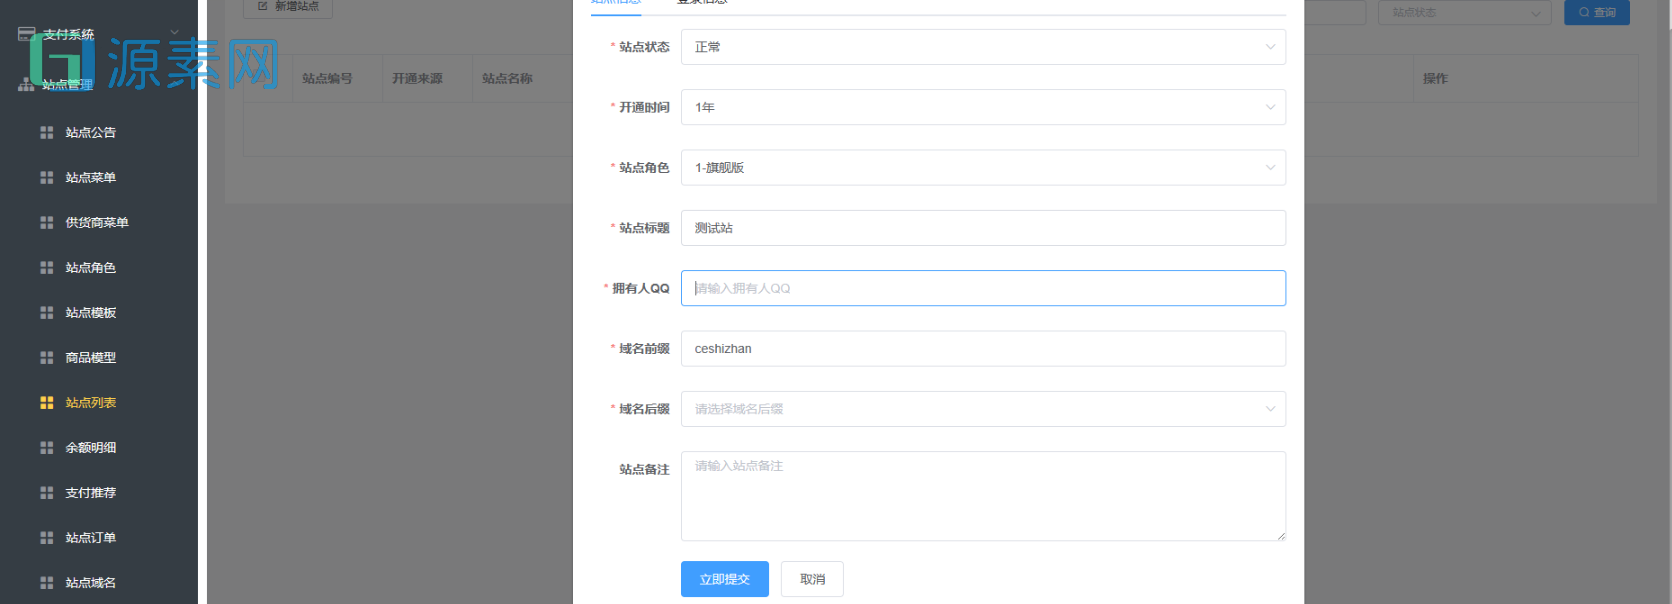Open the 站点角色 dropdown showing 1-旗舰版
The width and height of the screenshot is (1672, 604).
tap(983, 167)
